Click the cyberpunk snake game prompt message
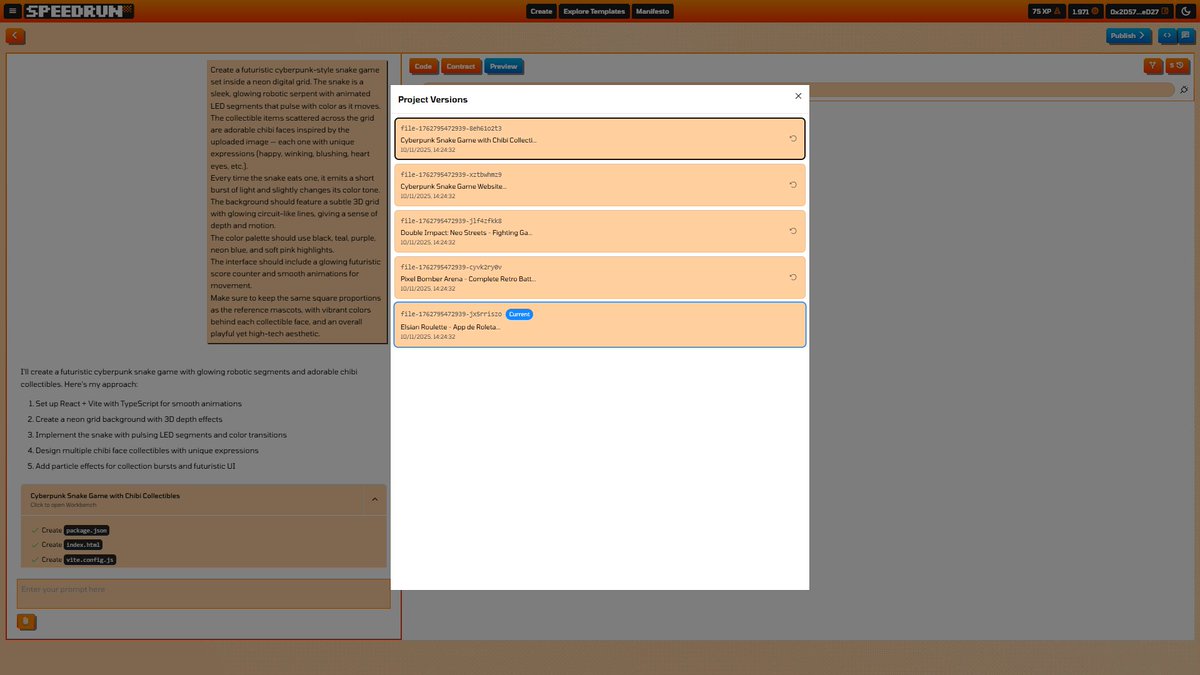 [297, 202]
